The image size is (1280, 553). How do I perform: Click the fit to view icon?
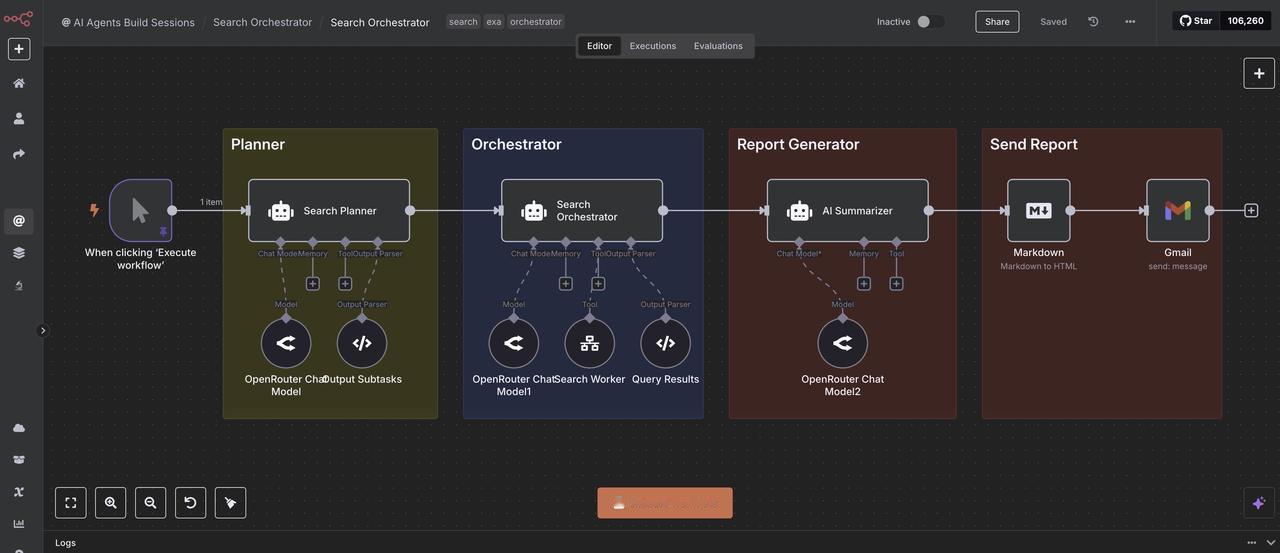coord(71,502)
